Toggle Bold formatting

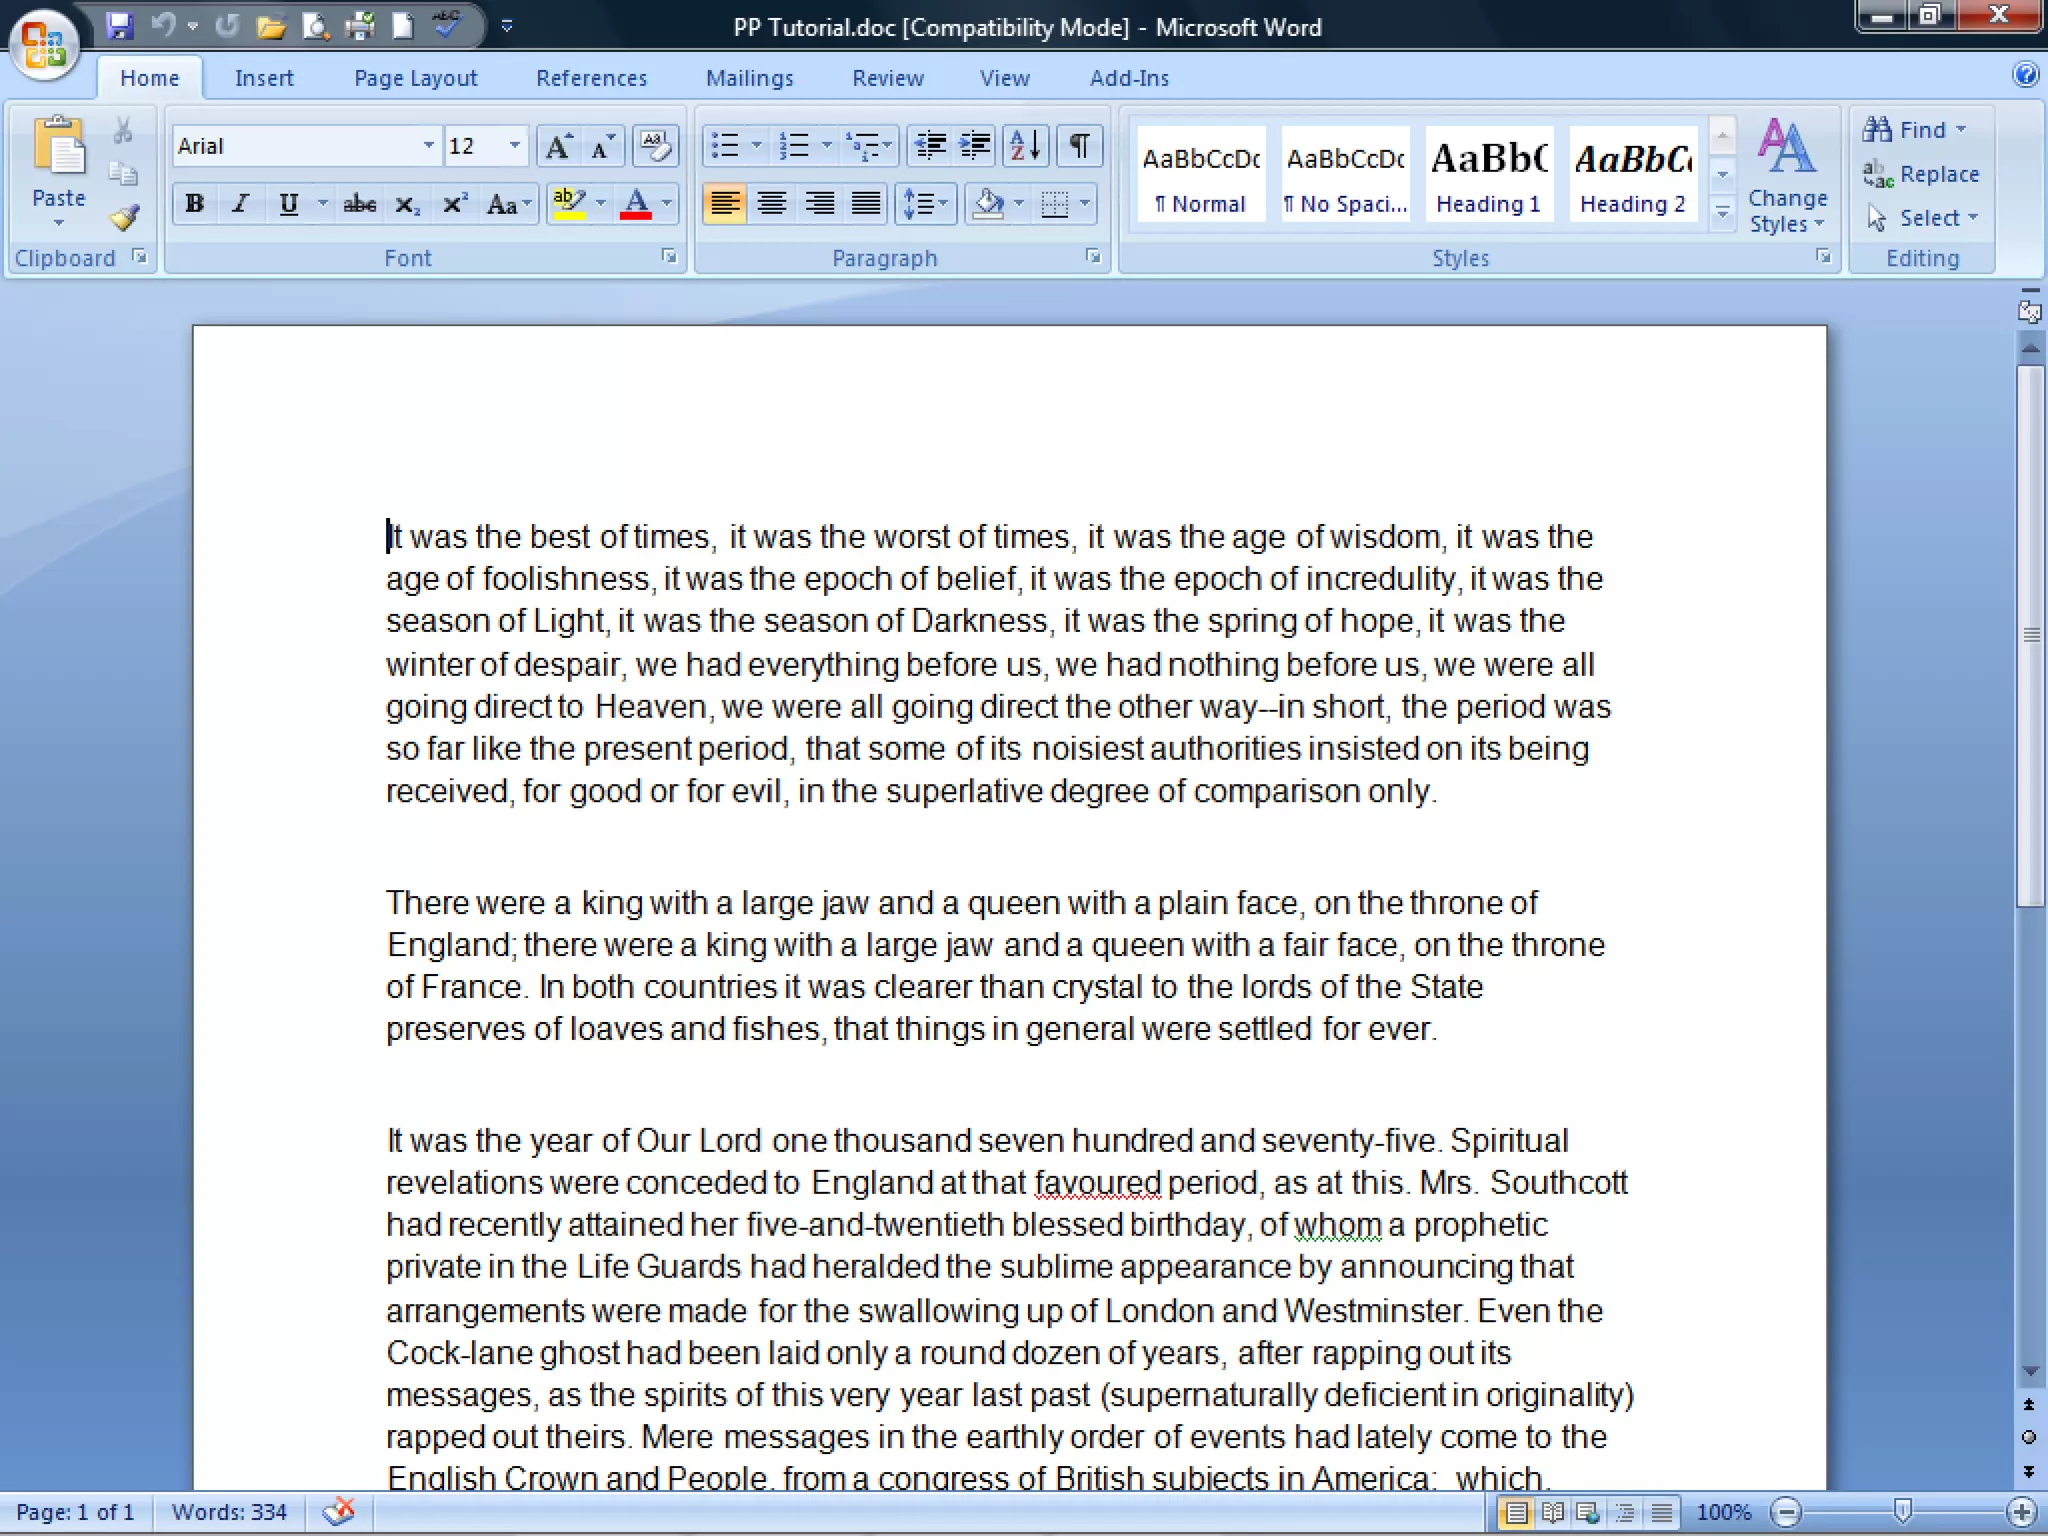pyautogui.click(x=195, y=204)
